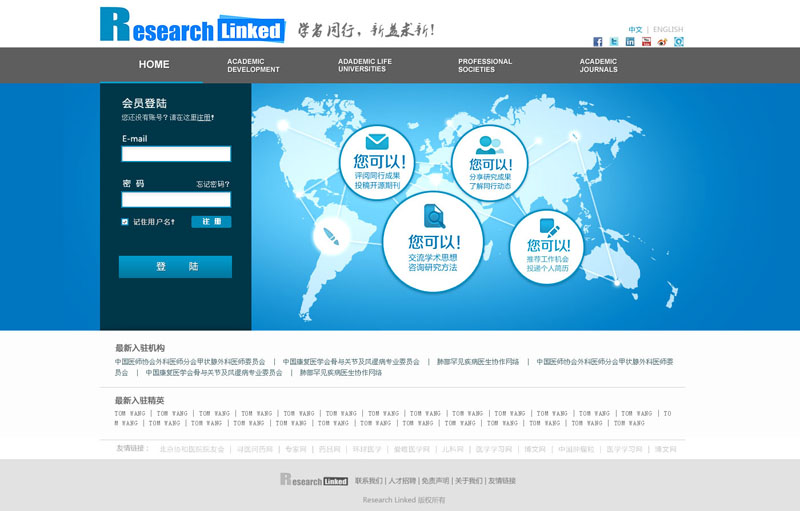Go to Academic Development menu item
This screenshot has height=511, width=800.
253,66
